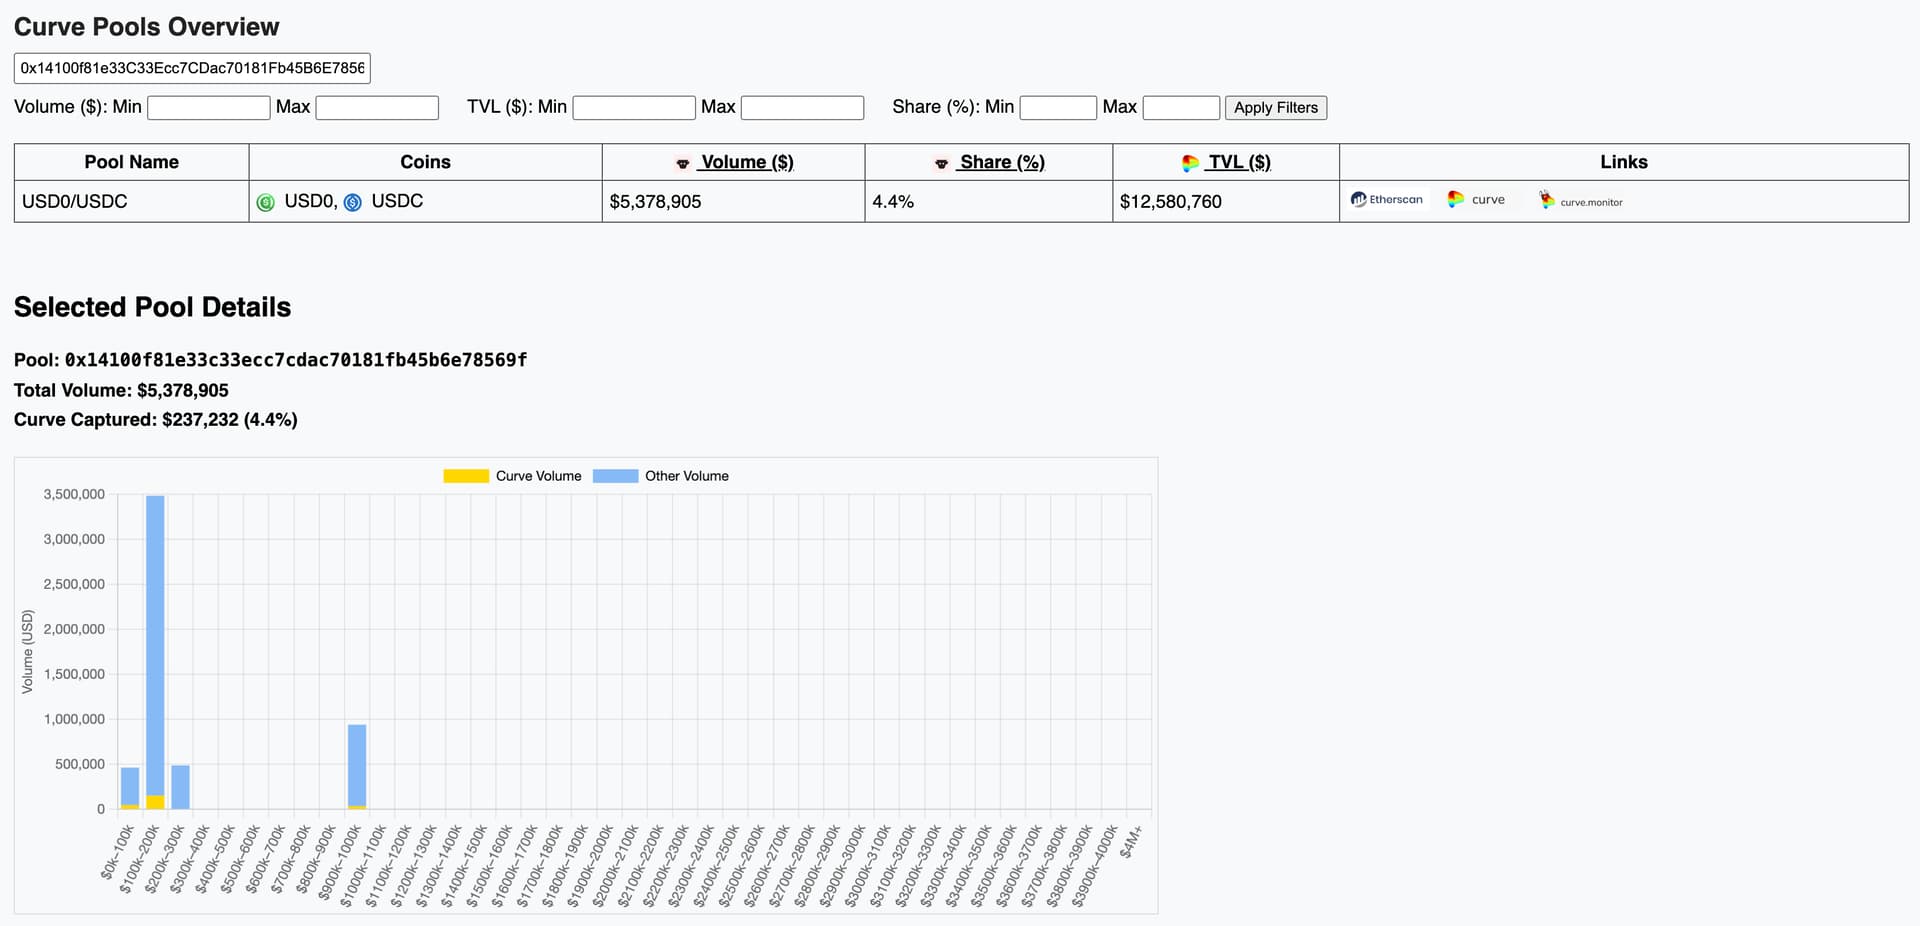Image resolution: width=1920 pixels, height=926 pixels.
Task: Sort table by Volume ($) column
Action: [746, 162]
